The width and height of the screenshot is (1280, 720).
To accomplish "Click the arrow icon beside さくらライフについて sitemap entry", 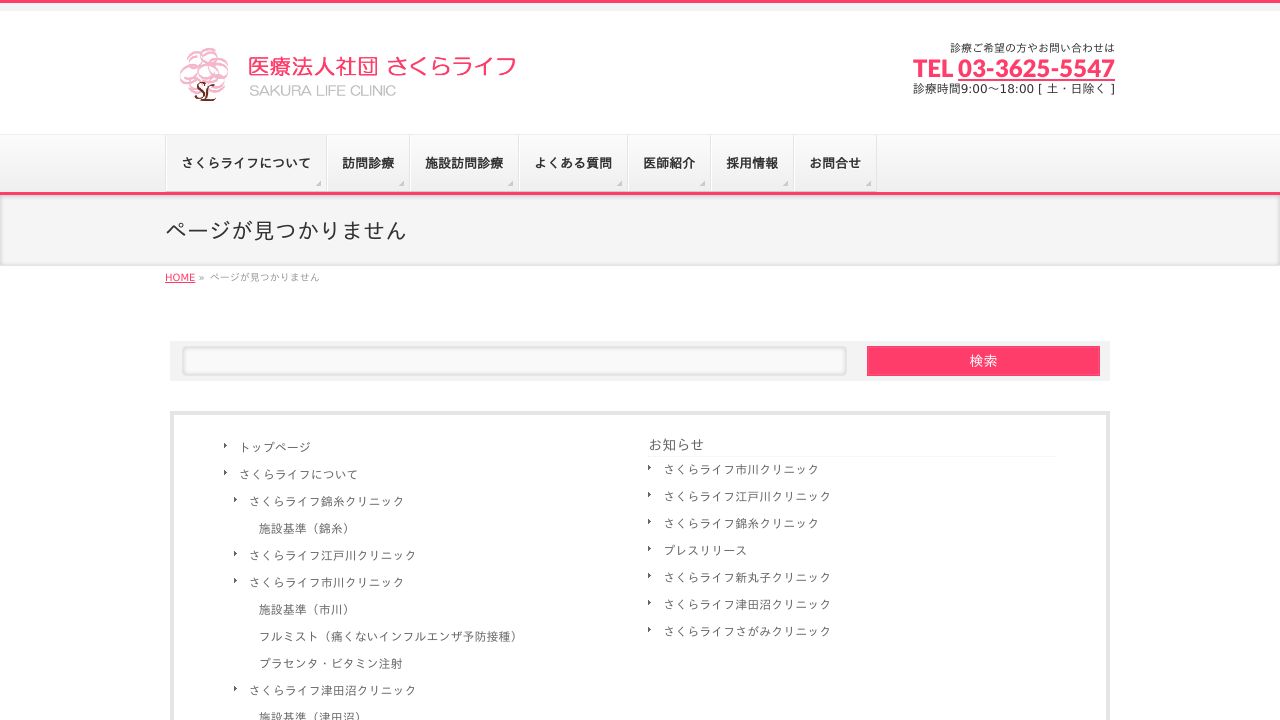I will (x=226, y=472).
